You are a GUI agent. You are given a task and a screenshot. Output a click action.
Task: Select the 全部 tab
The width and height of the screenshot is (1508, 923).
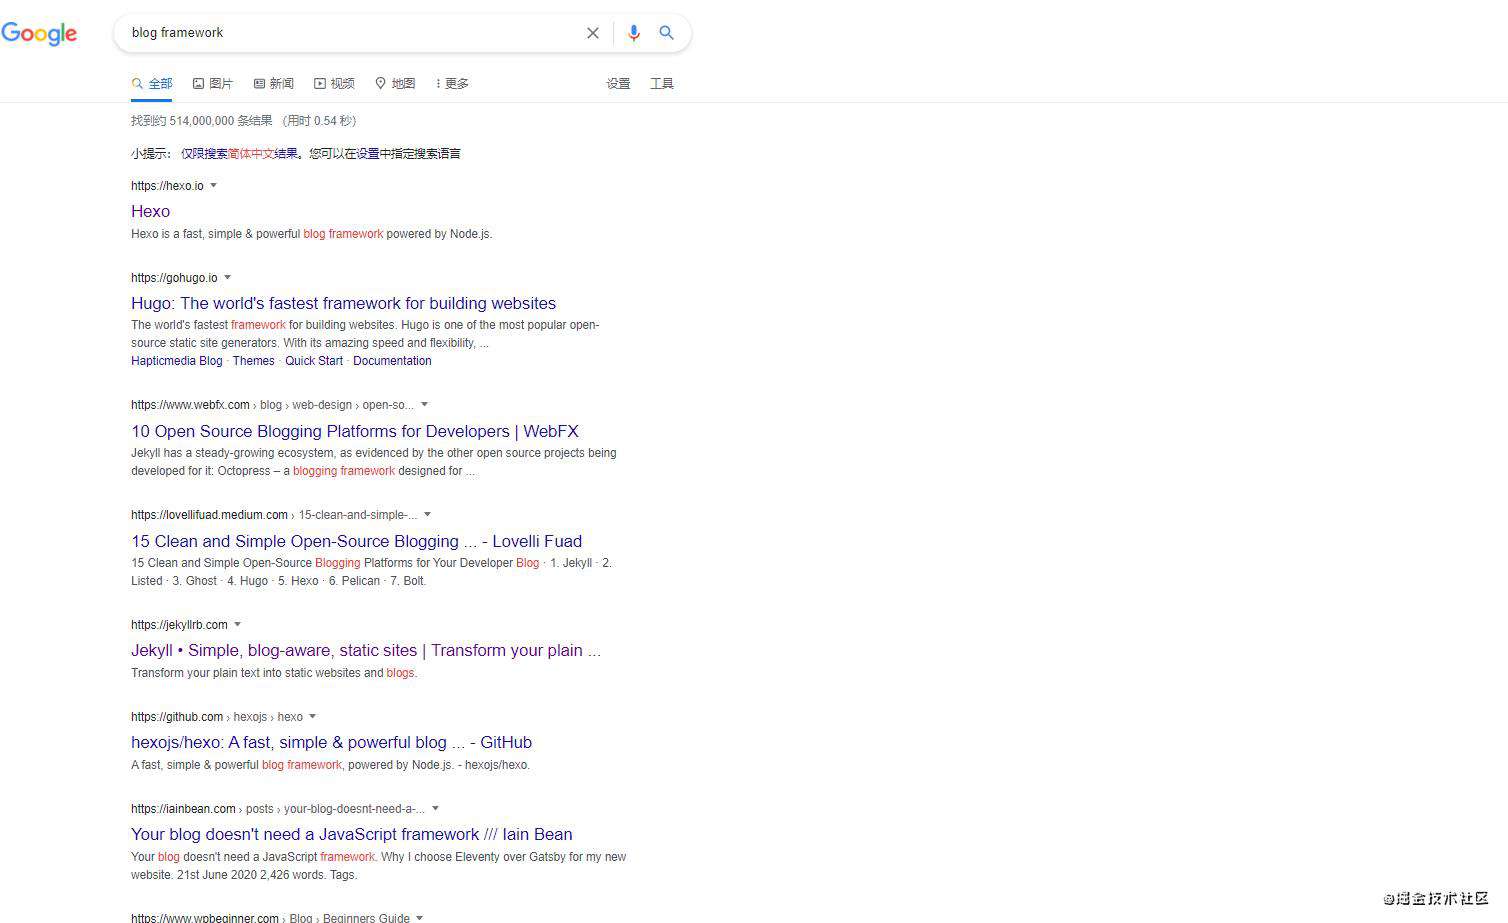tap(152, 83)
